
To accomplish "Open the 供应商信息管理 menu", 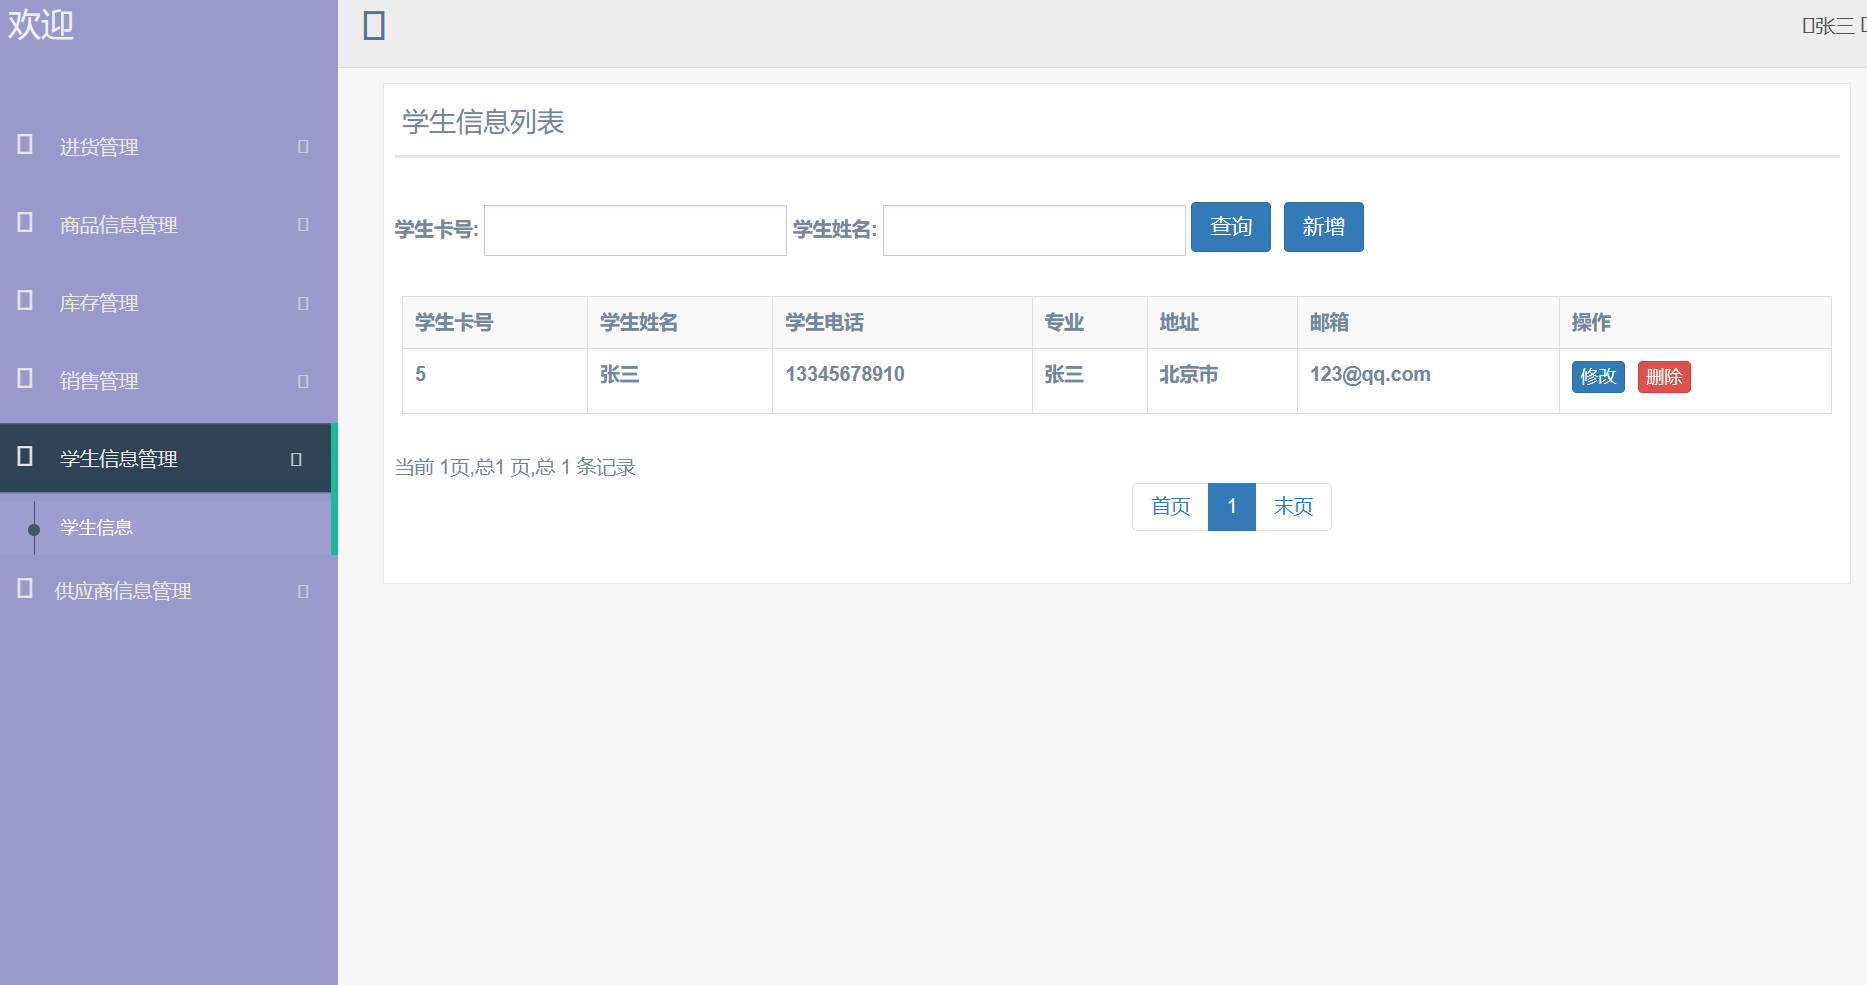I will [120, 590].
